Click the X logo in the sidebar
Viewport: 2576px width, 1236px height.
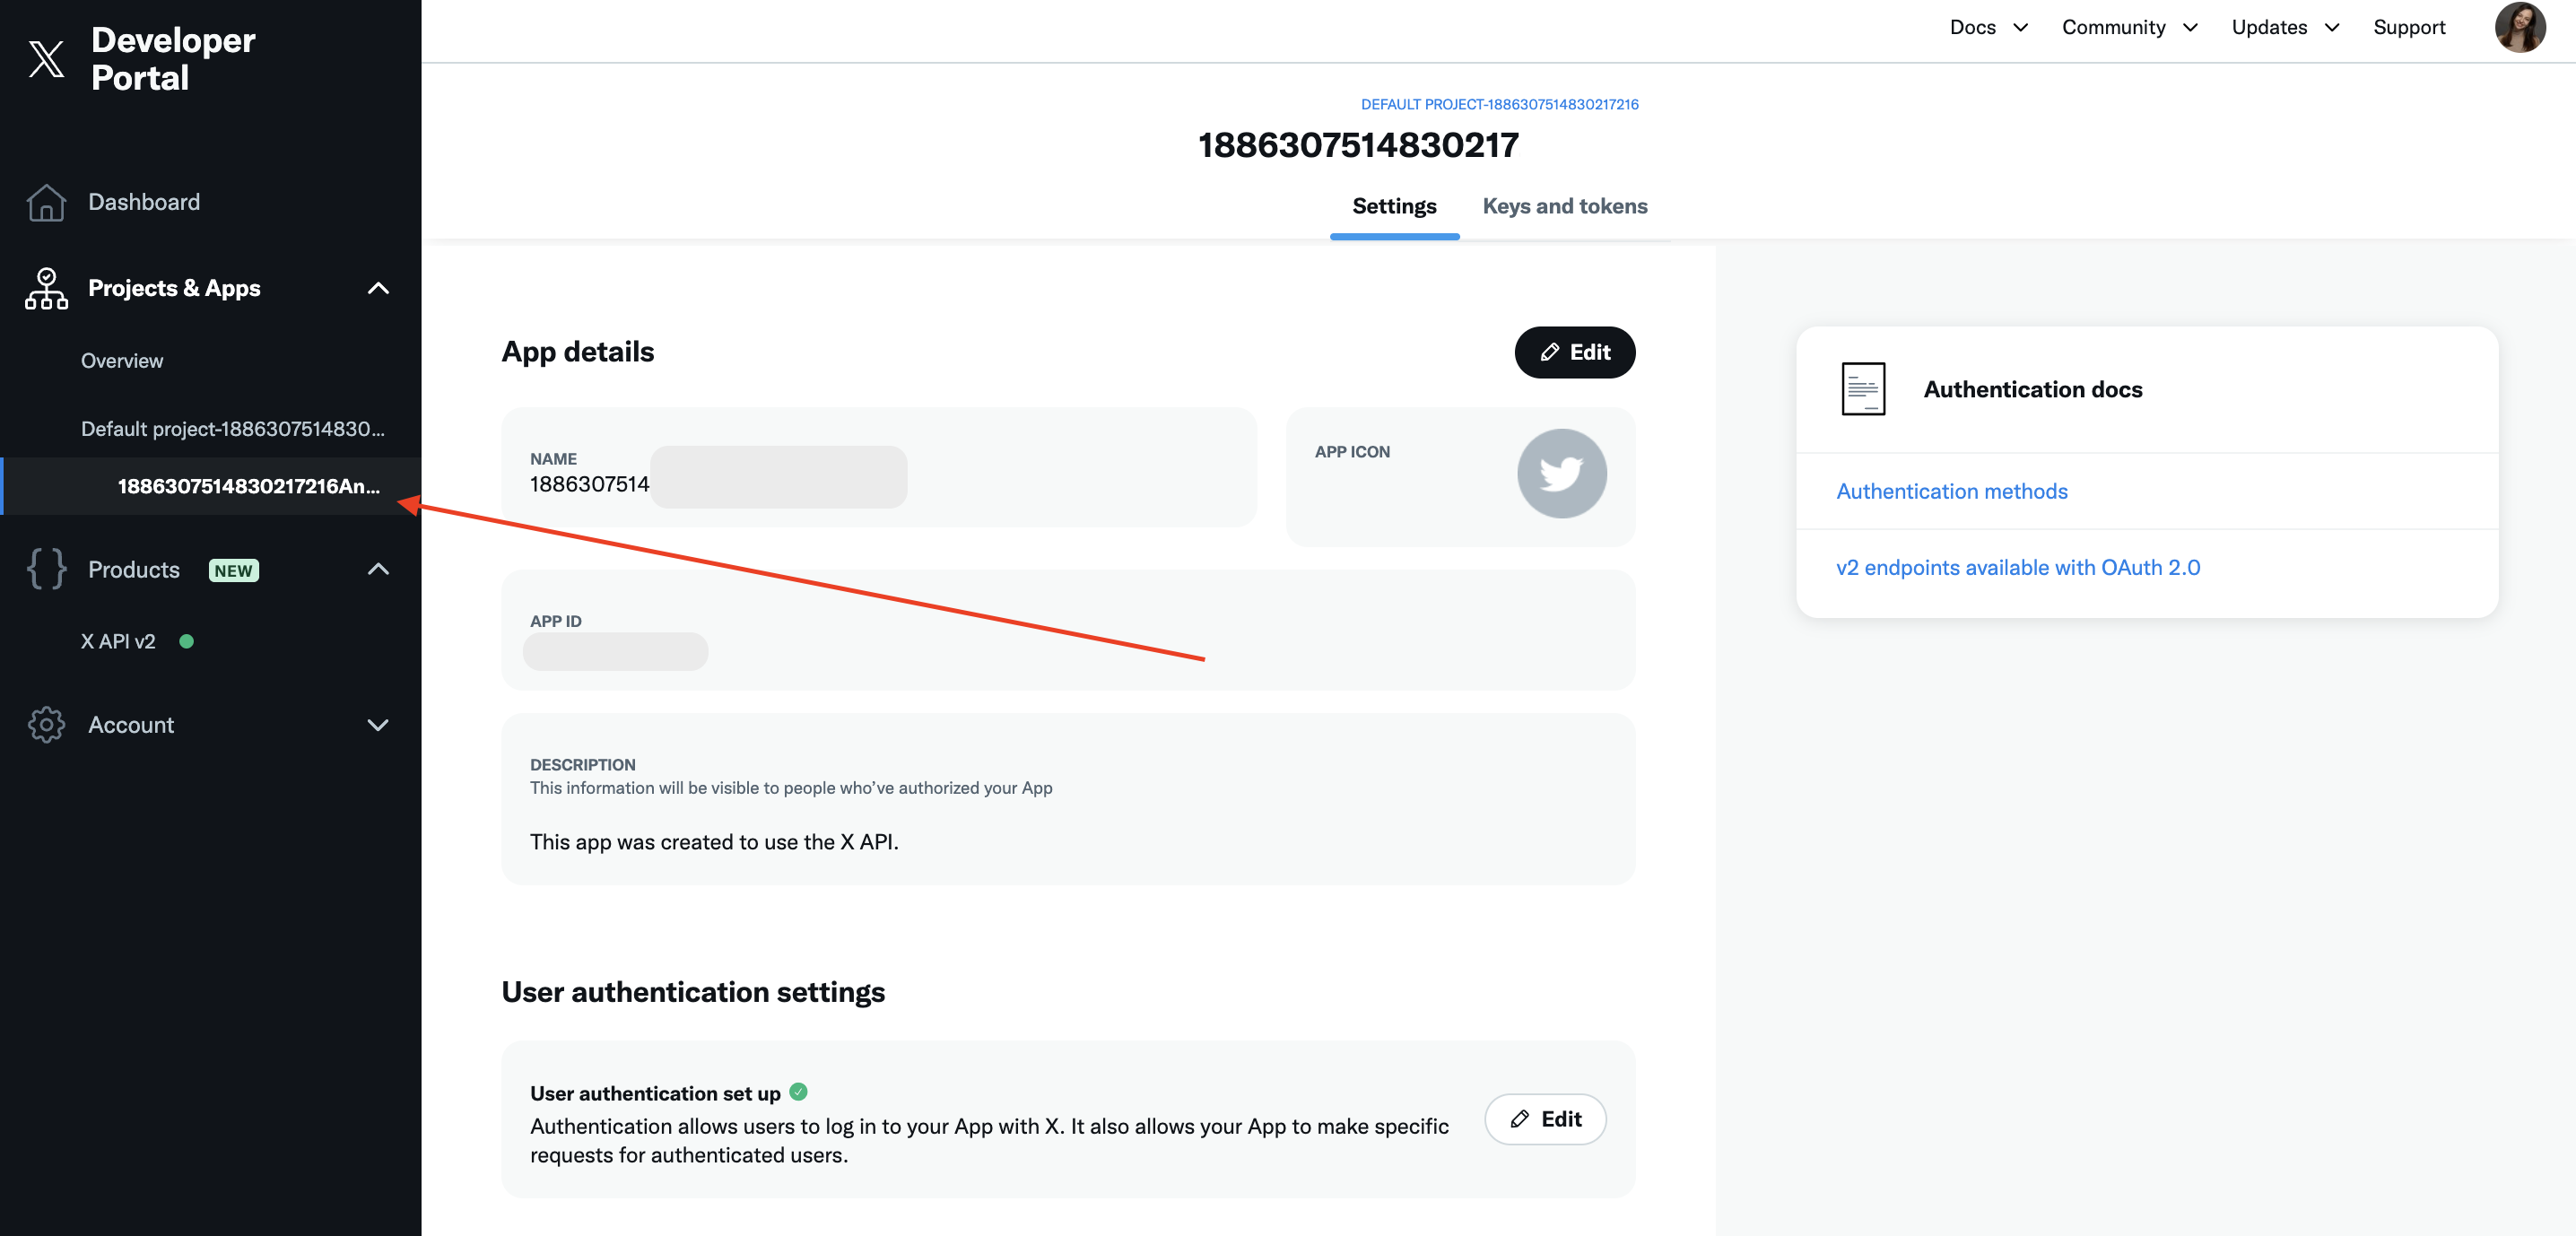[x=46, y=59]
